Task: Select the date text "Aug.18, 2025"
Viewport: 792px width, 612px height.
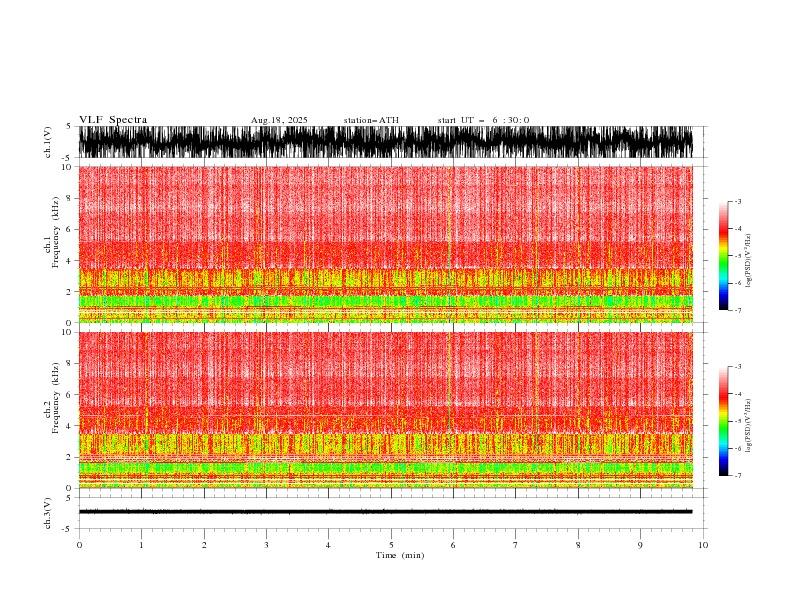Action: tap(279, 120)
